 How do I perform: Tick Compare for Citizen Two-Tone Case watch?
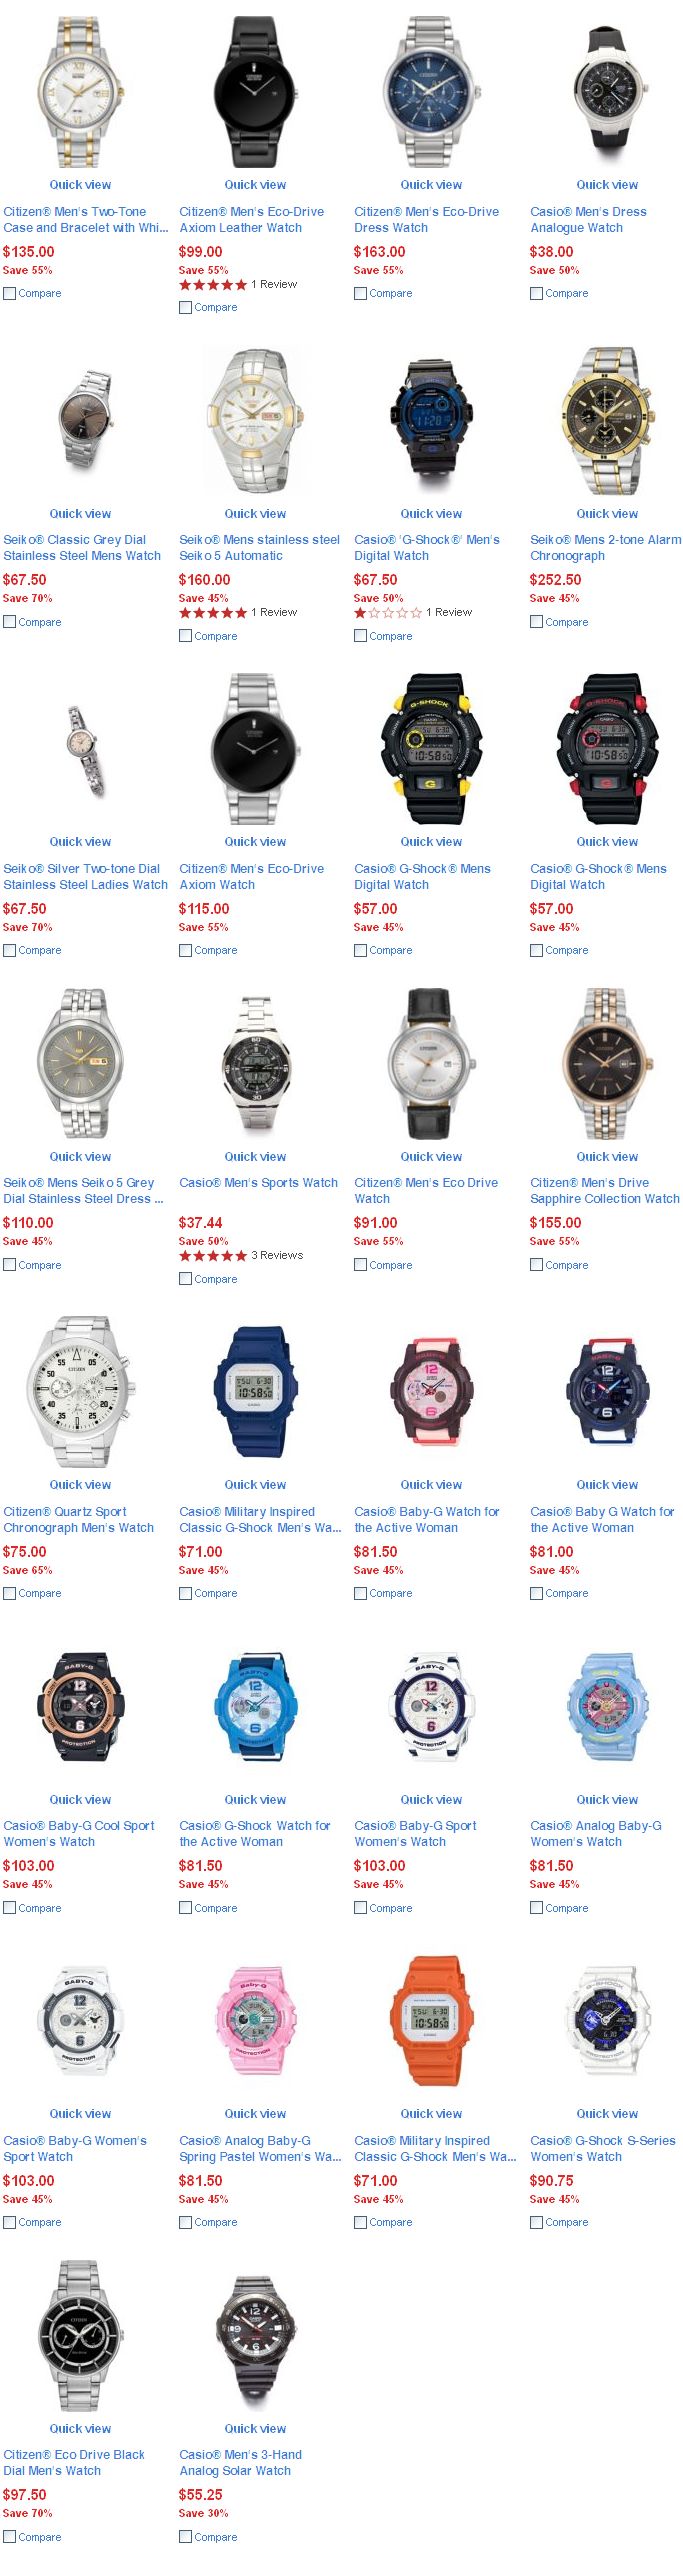[x=9, y=294]
